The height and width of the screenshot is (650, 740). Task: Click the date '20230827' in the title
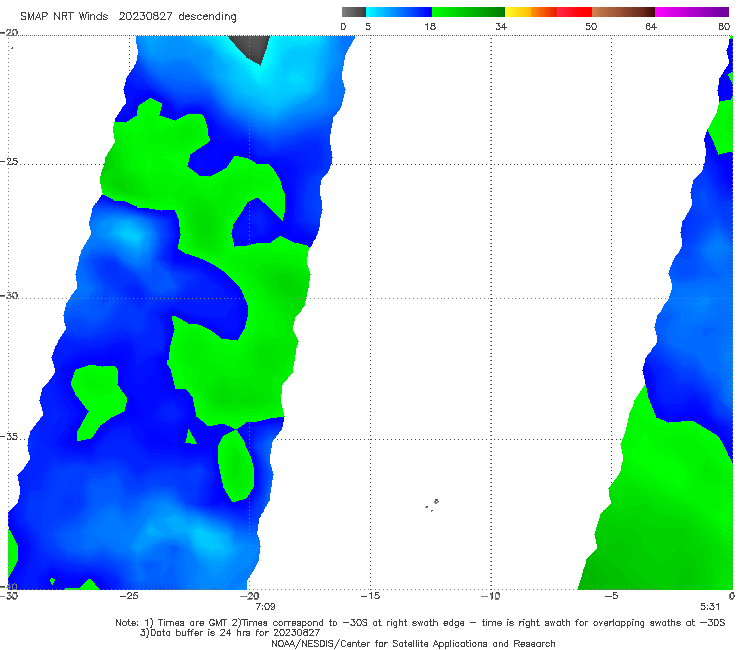(146, 17)
